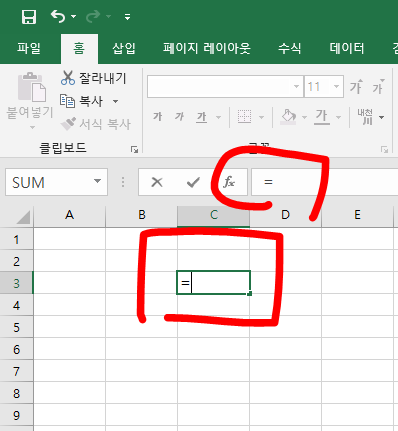This screenshot has width=398, height=431.
Task: Select column E header
Action: [358, 215]
